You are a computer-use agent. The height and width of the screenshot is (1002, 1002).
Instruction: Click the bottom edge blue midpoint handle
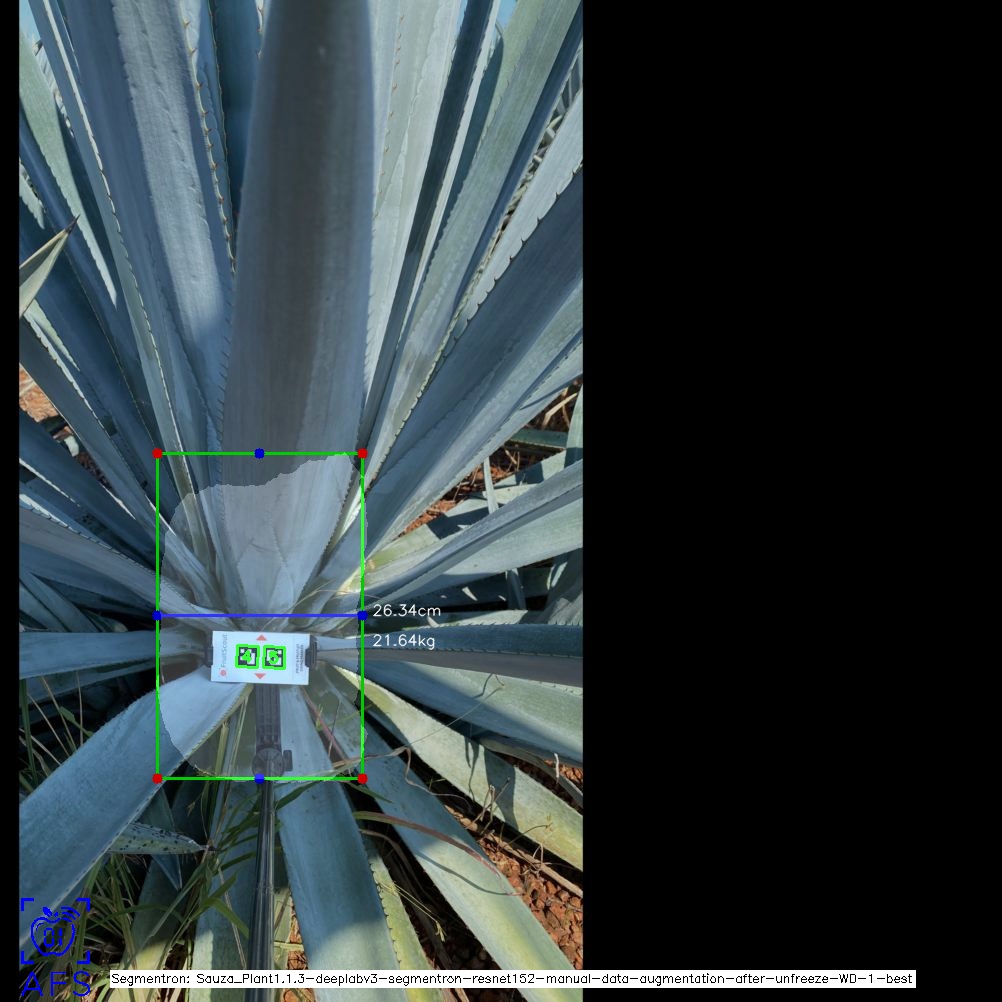[259, 778]
